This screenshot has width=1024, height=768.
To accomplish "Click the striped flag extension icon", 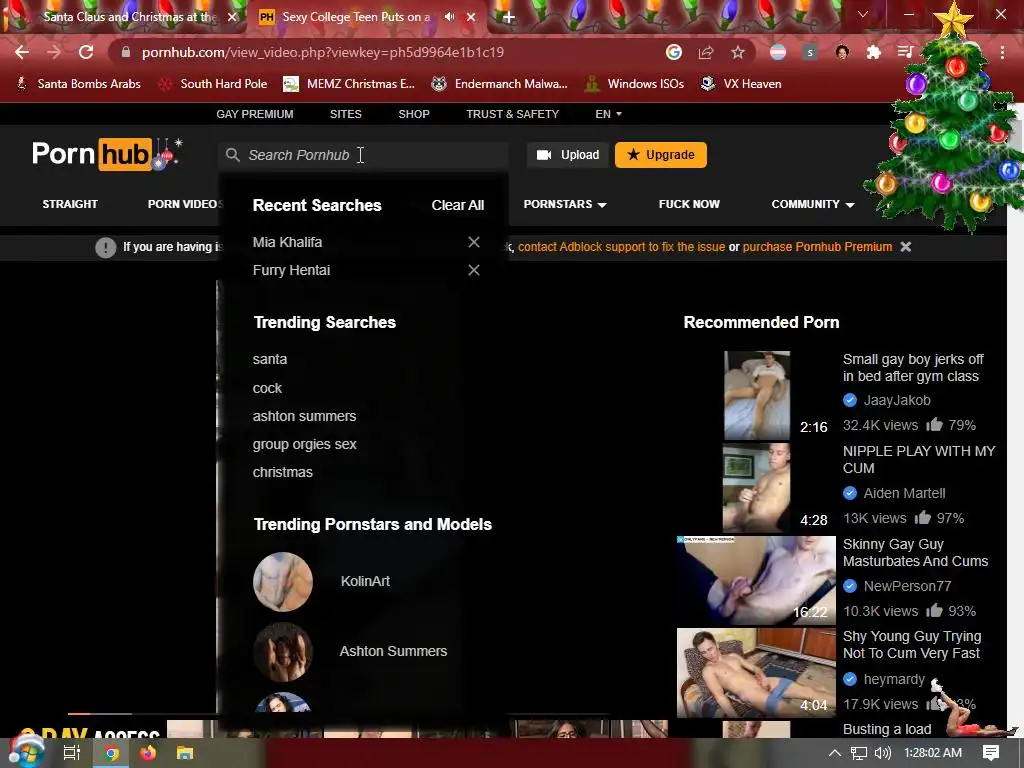I will [778, 52].
